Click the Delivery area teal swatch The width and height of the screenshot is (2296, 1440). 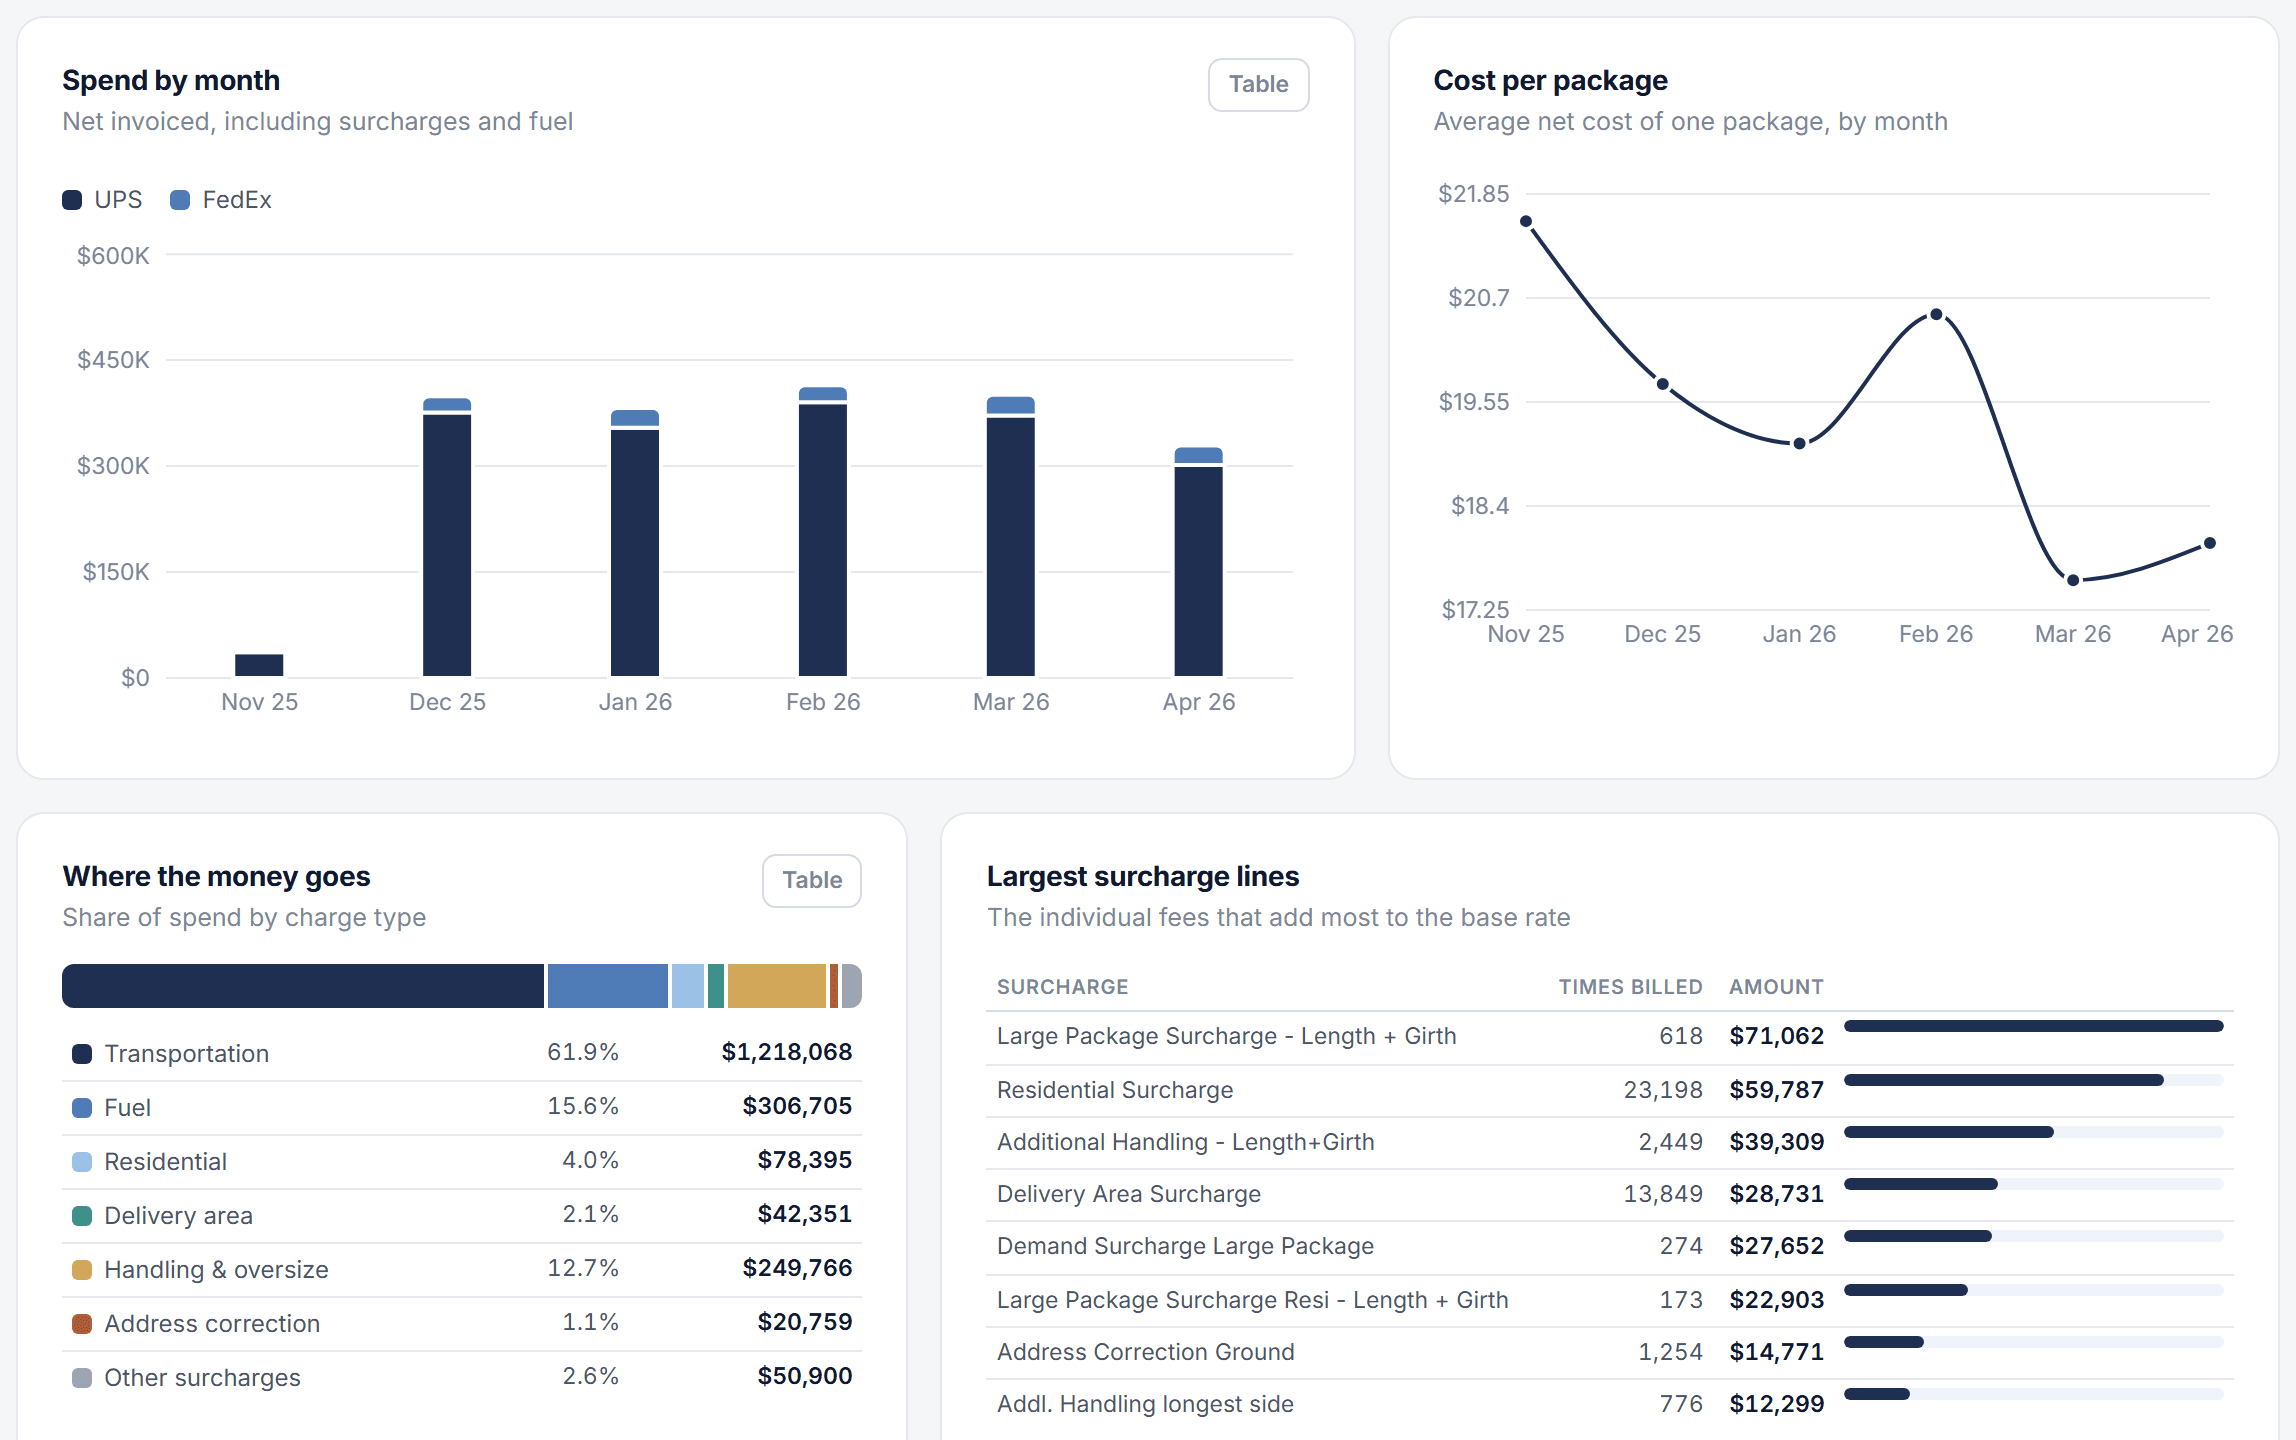click(x=82, y=1216)
